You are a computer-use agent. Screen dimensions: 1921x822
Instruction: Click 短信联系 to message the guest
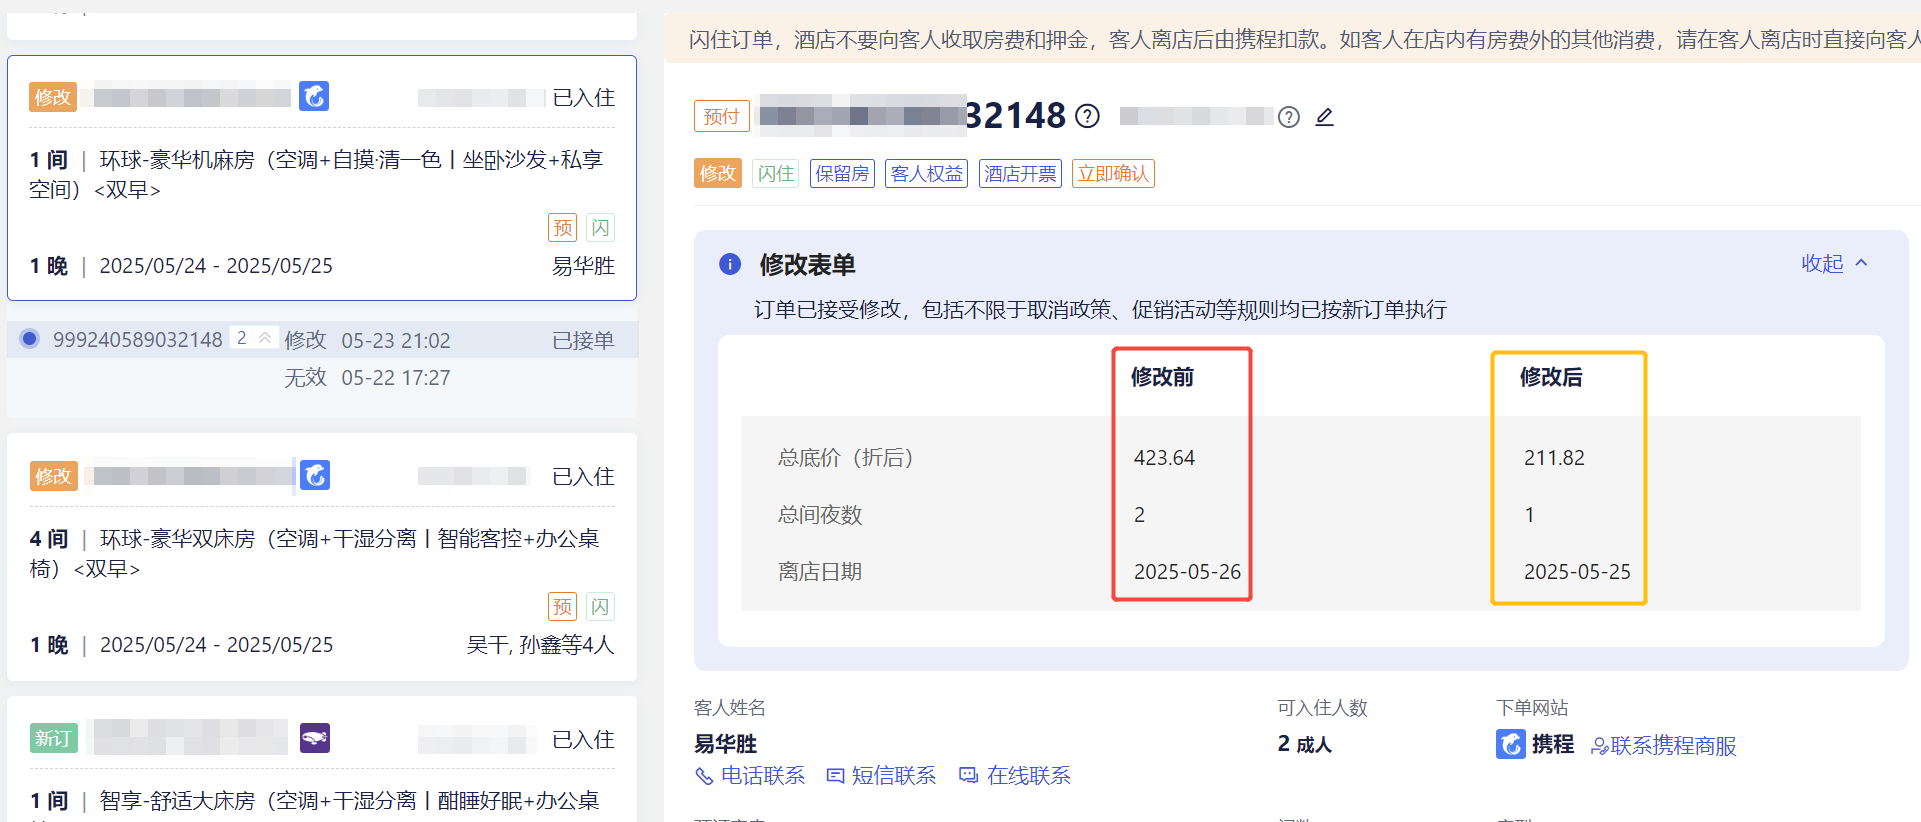[881, 775]
